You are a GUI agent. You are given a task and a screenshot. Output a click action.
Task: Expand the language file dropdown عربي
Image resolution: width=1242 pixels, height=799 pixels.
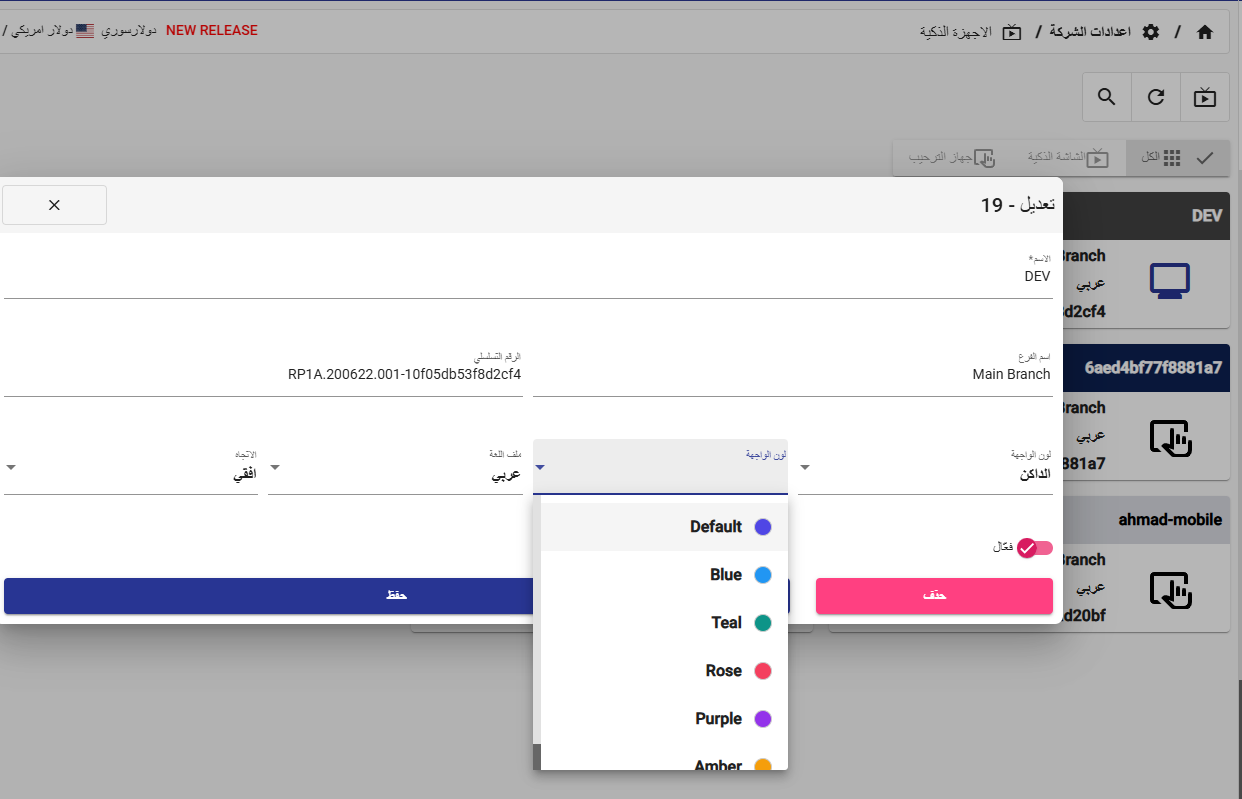(395, 468)
